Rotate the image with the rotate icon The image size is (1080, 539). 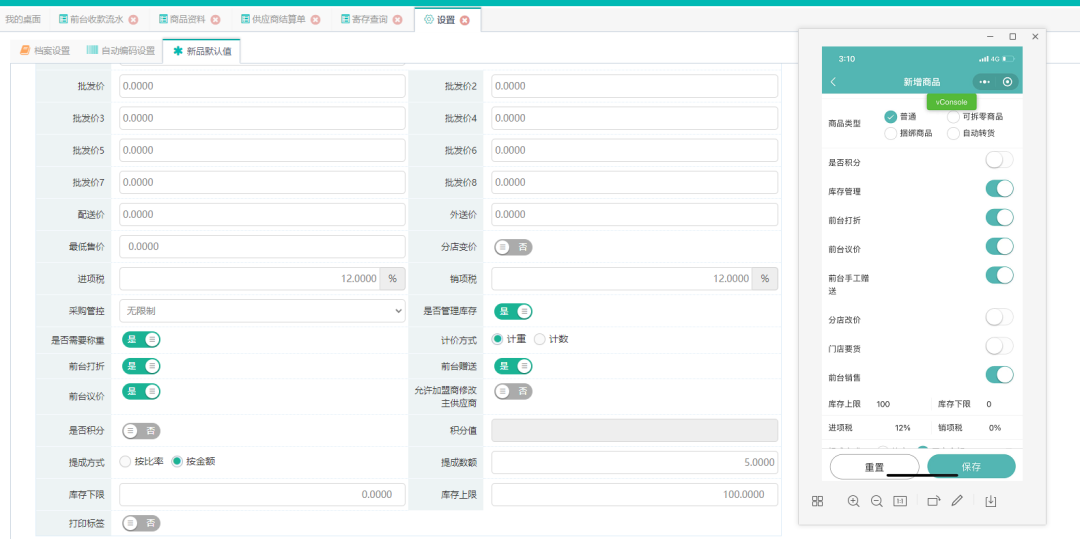pos(933,501)
